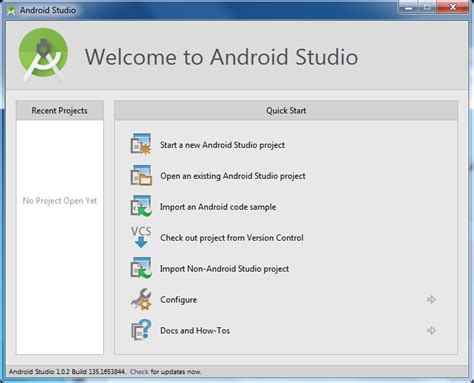474x383 pixels.
Task: Click the Import Non-Android Studio project icon
Action: tap(141, 268)
